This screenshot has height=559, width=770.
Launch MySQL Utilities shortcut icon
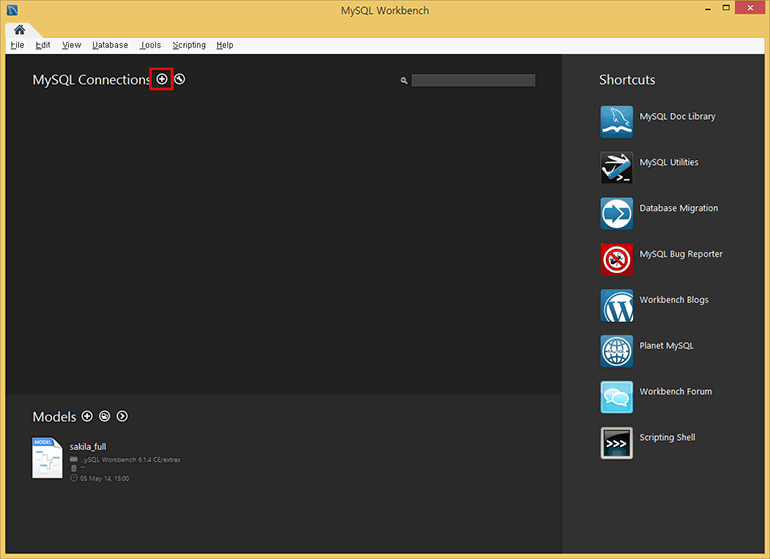616,167
